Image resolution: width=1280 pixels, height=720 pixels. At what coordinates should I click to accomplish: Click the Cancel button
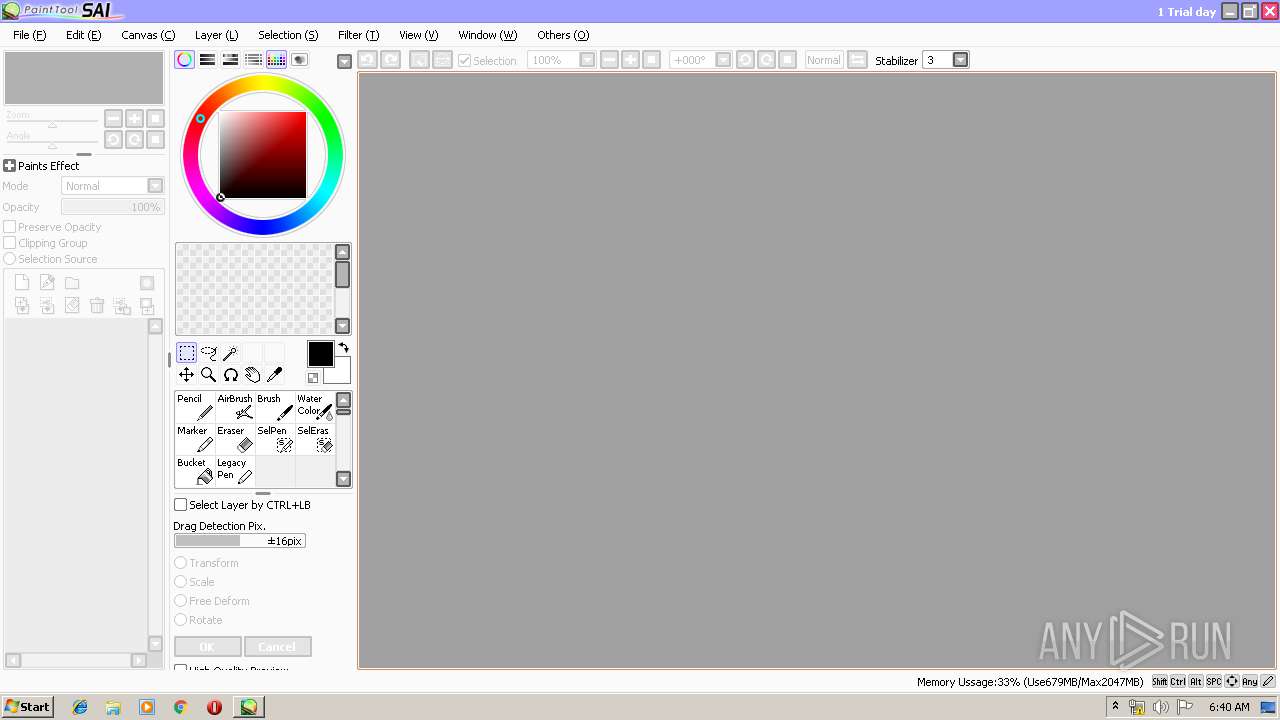click(277, 647)
